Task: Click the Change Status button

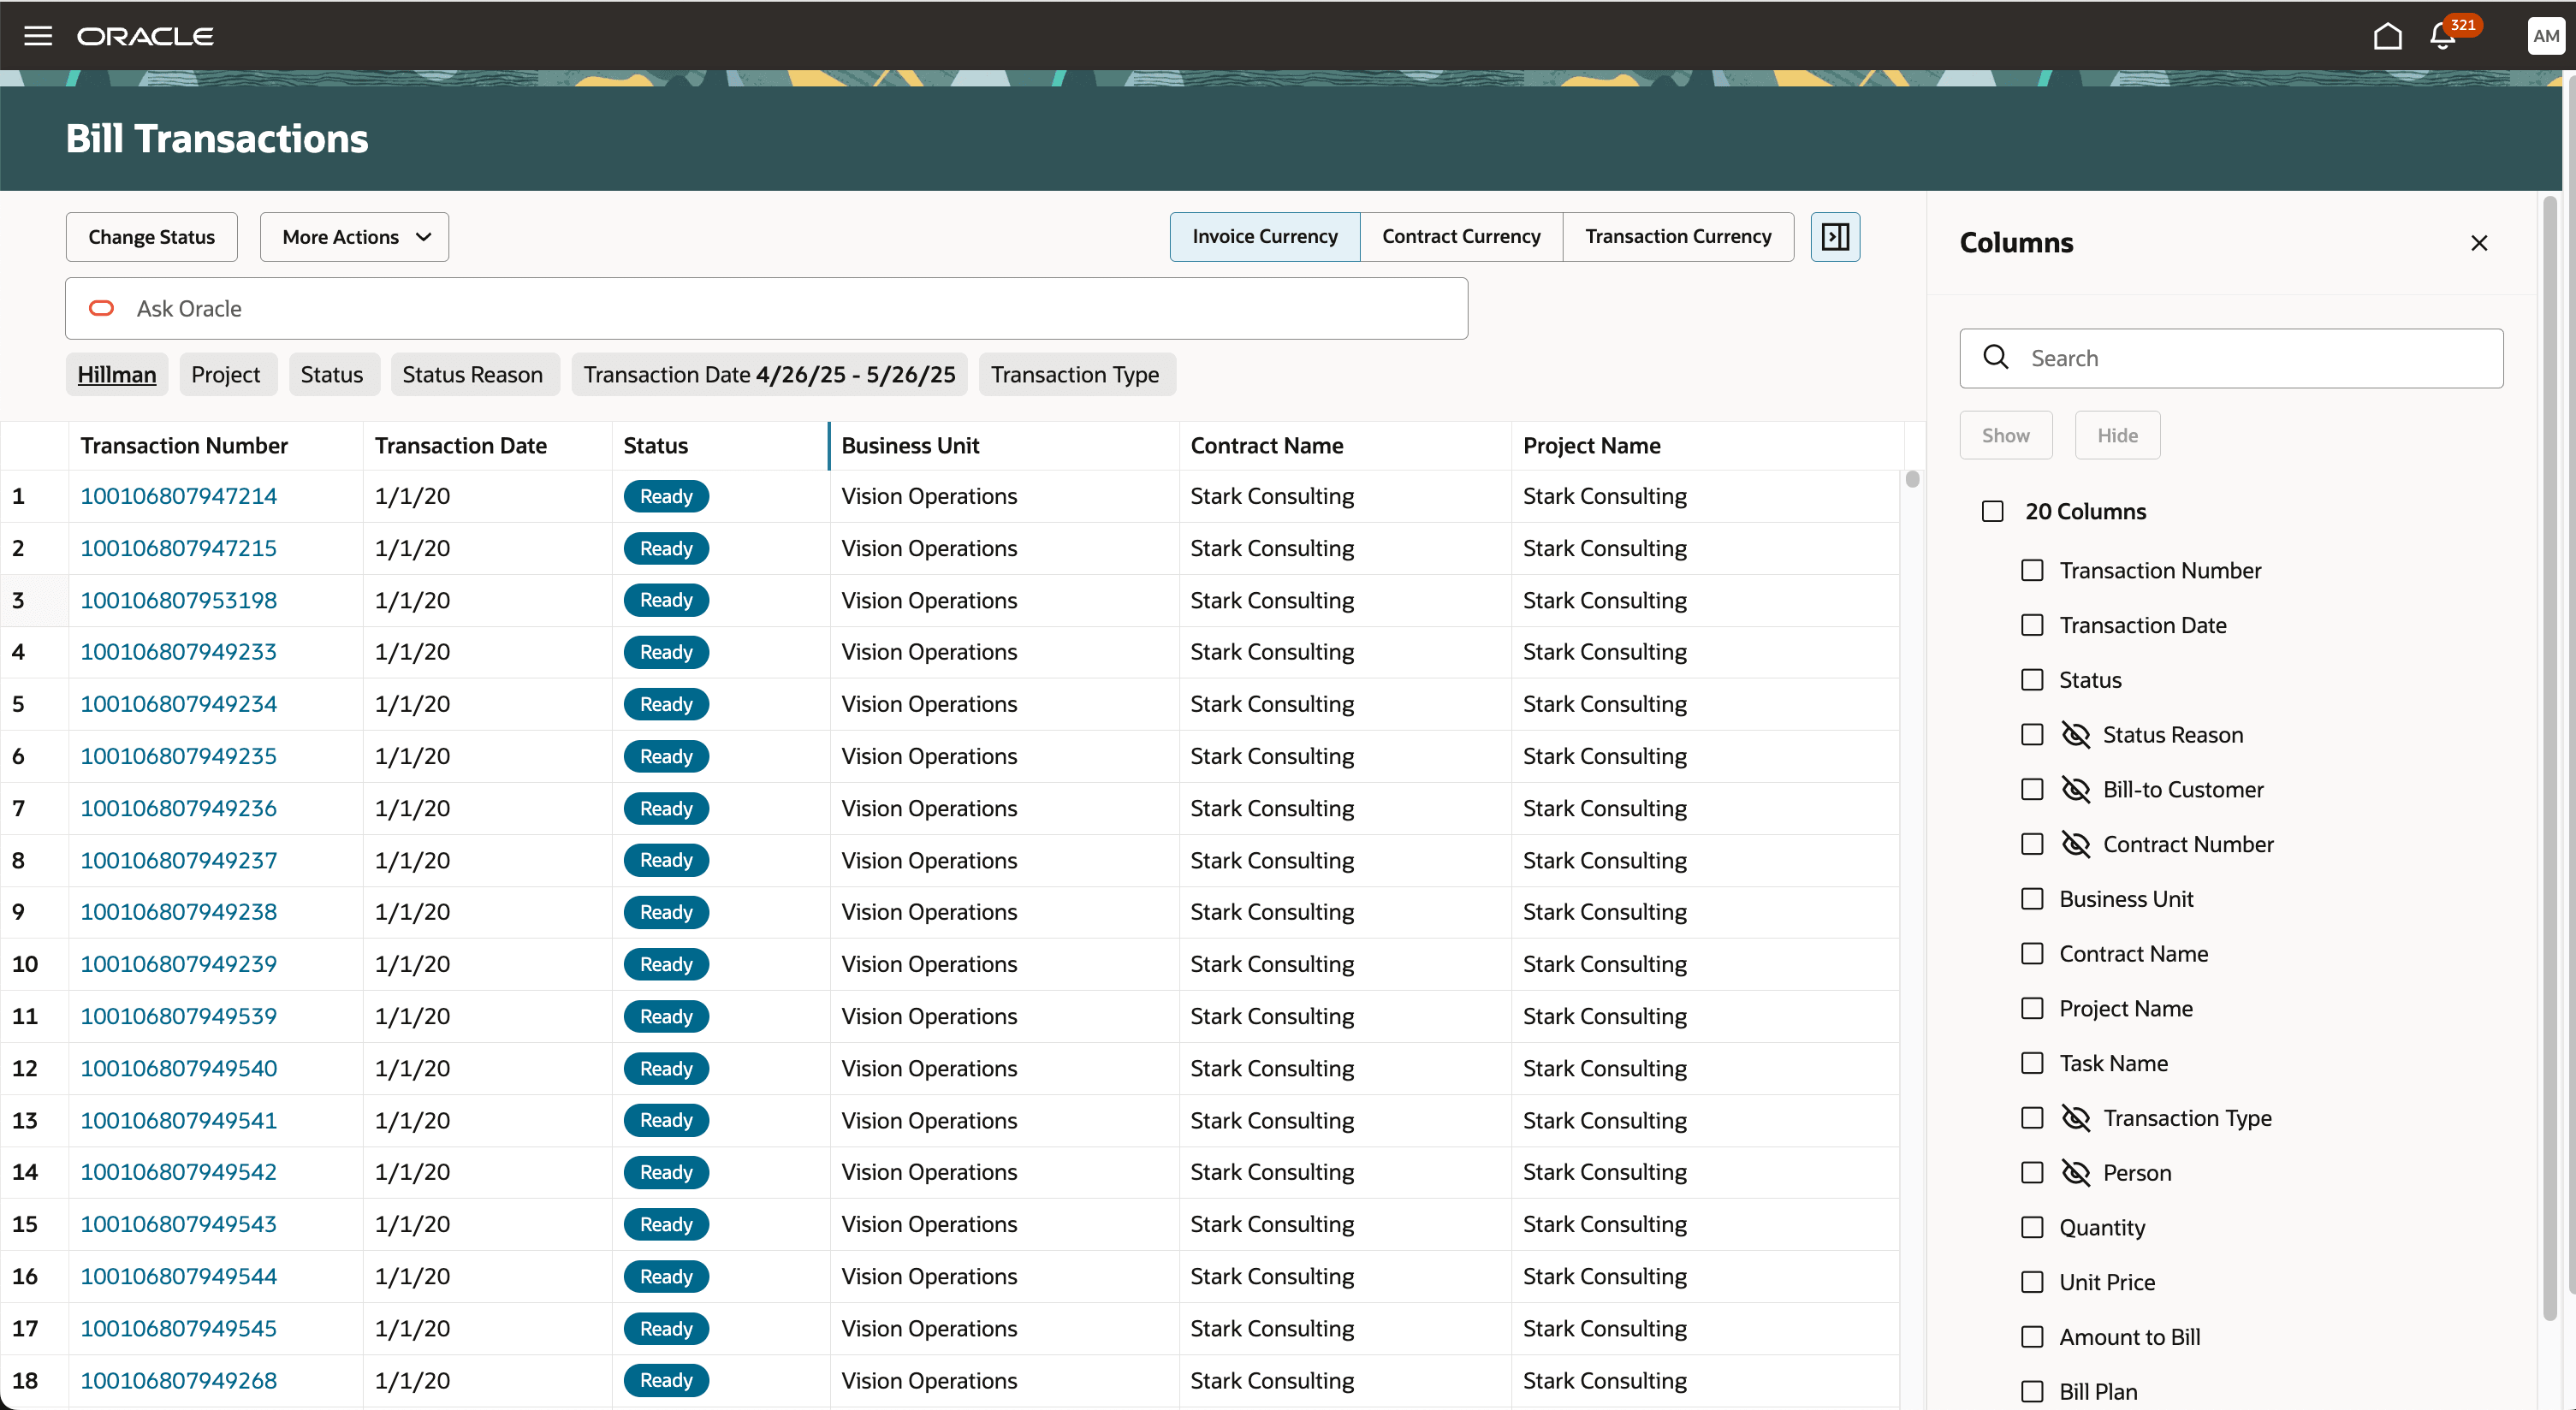Action: tap(151, 237)
